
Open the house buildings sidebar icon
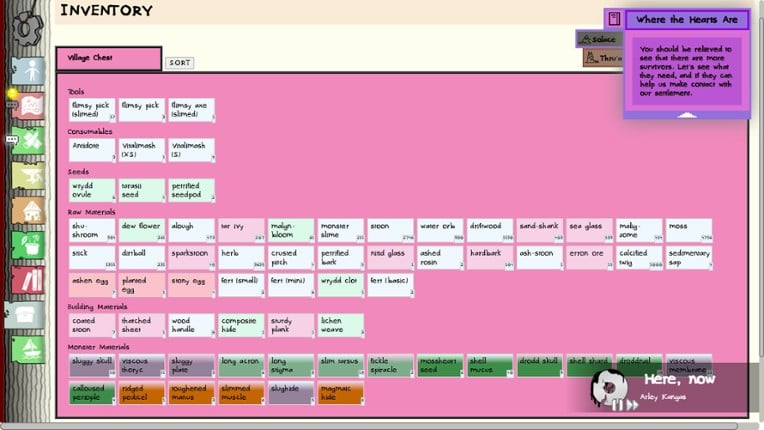29,210
